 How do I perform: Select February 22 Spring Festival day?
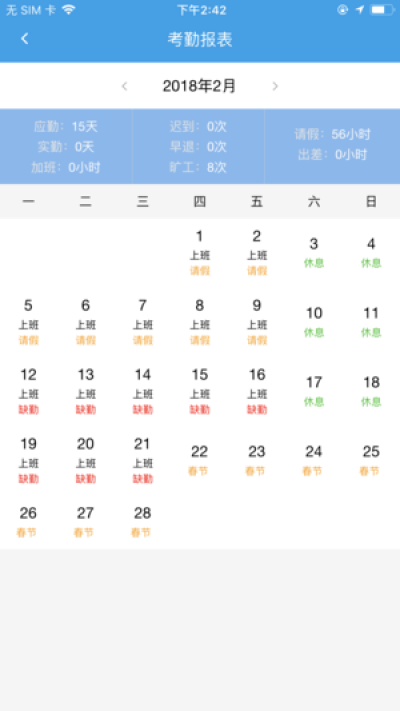click(200, 460)
